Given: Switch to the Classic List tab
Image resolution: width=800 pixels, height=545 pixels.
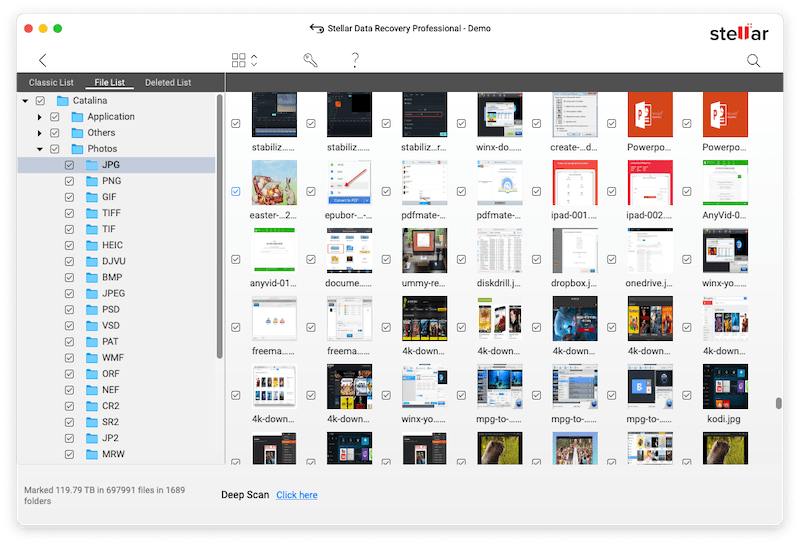Looking at the screenshot, I should (x=51, y=82).
